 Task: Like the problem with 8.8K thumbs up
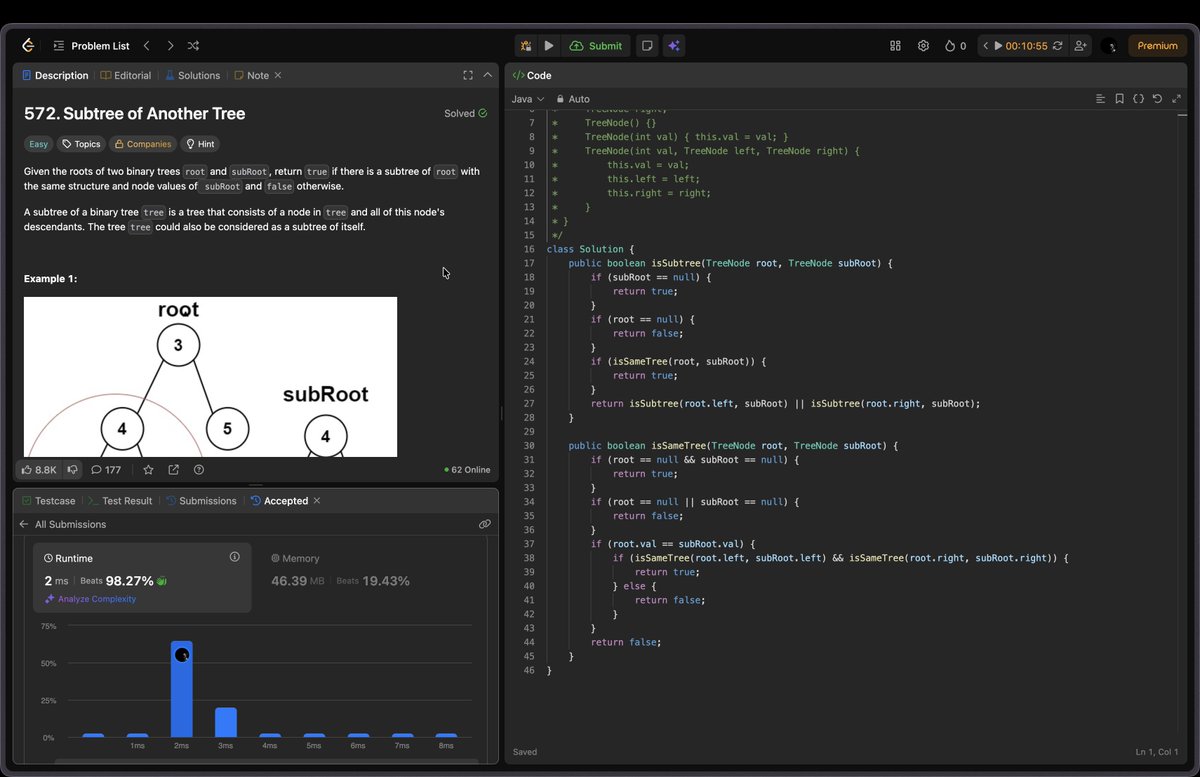[40, 469]
